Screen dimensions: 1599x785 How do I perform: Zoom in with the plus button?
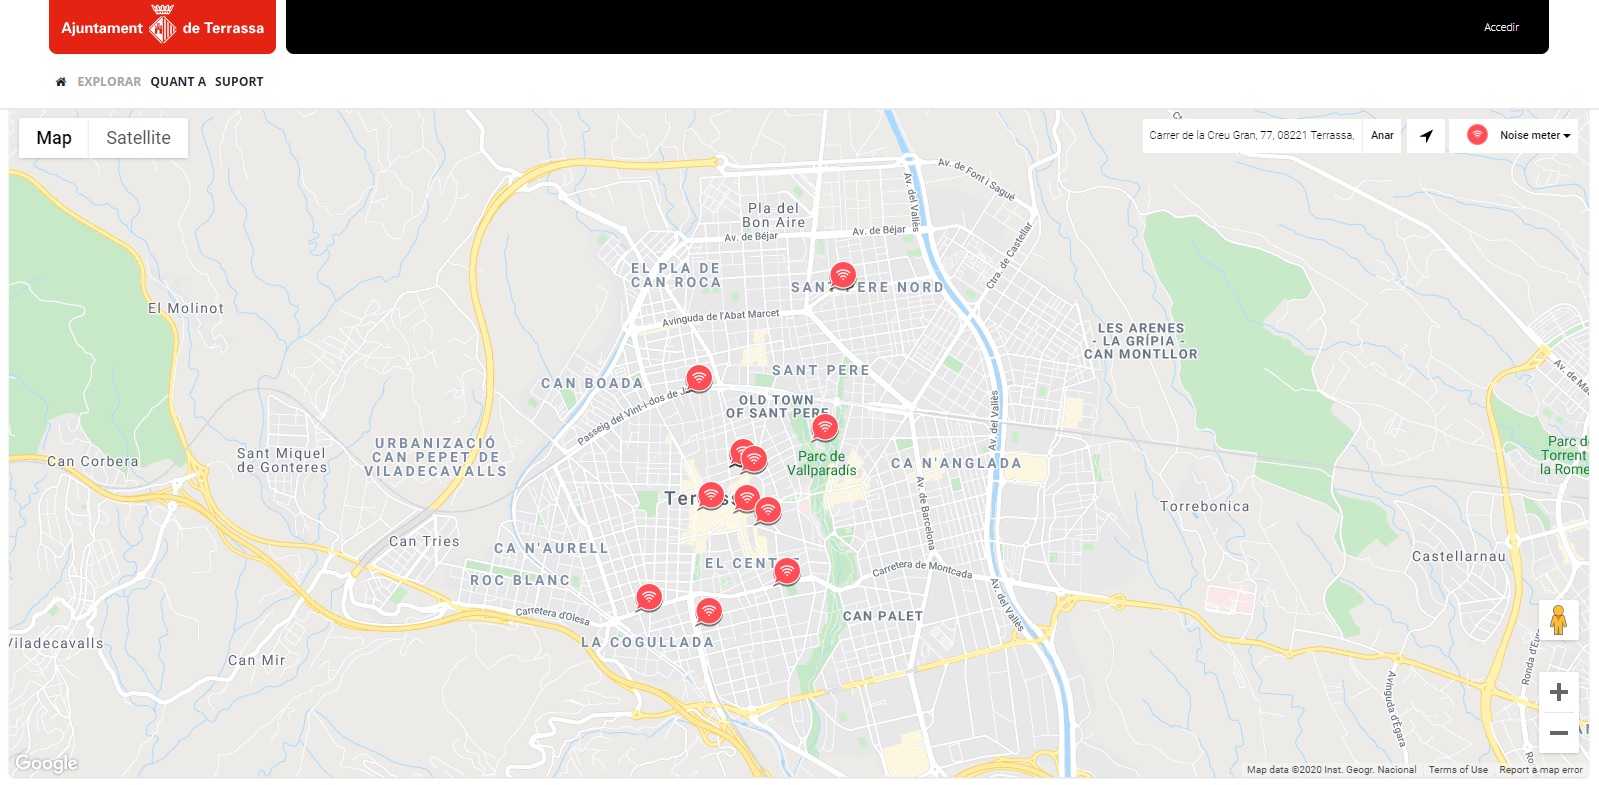(x=1558, y=692)
